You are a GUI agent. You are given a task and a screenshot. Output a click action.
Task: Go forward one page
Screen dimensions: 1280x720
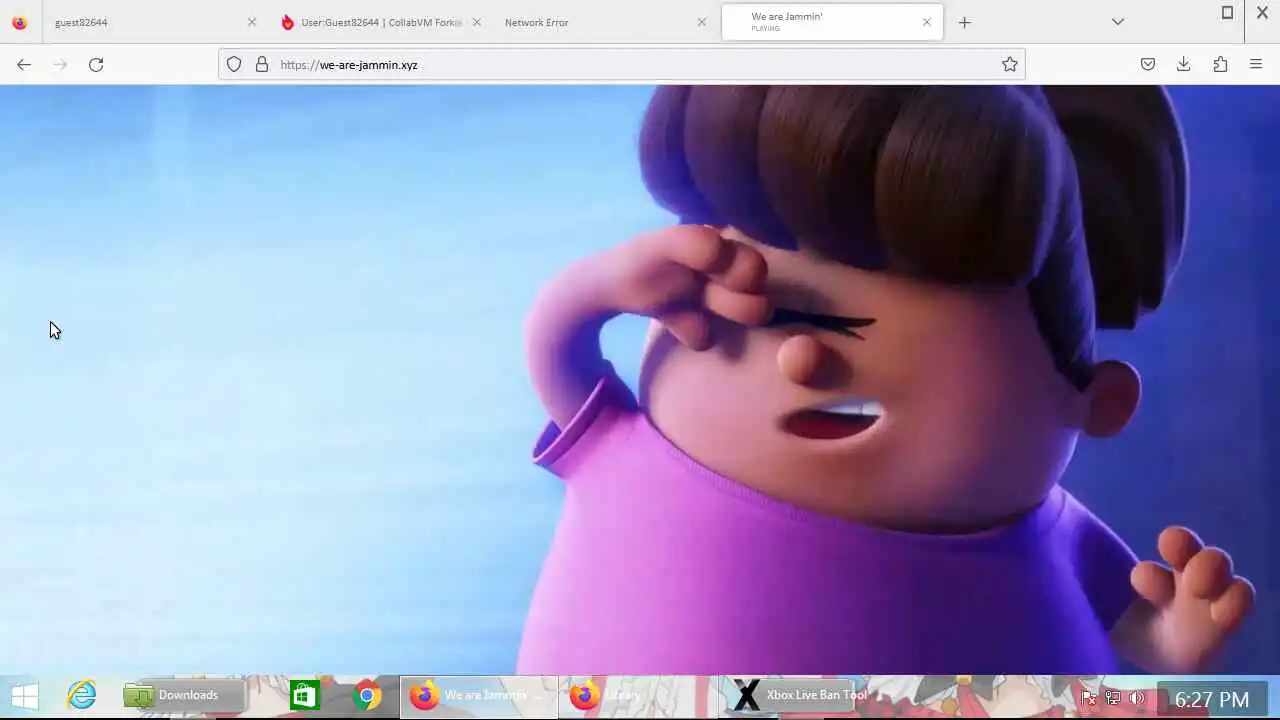[60, 64]
